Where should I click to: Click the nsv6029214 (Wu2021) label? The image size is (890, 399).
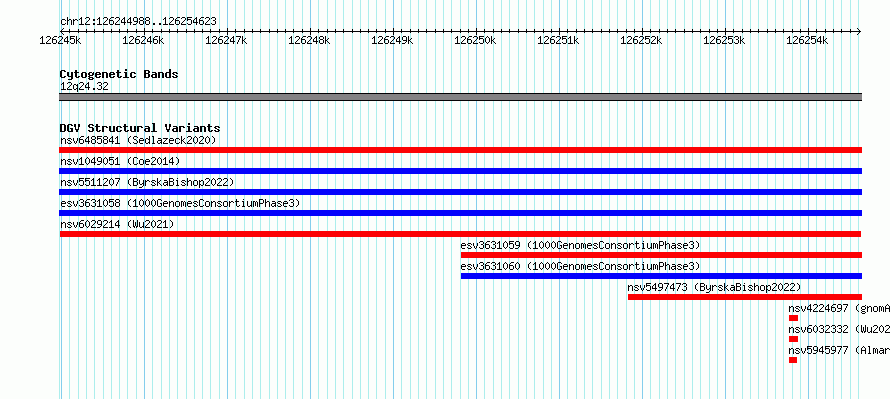(x=117, y=224)
